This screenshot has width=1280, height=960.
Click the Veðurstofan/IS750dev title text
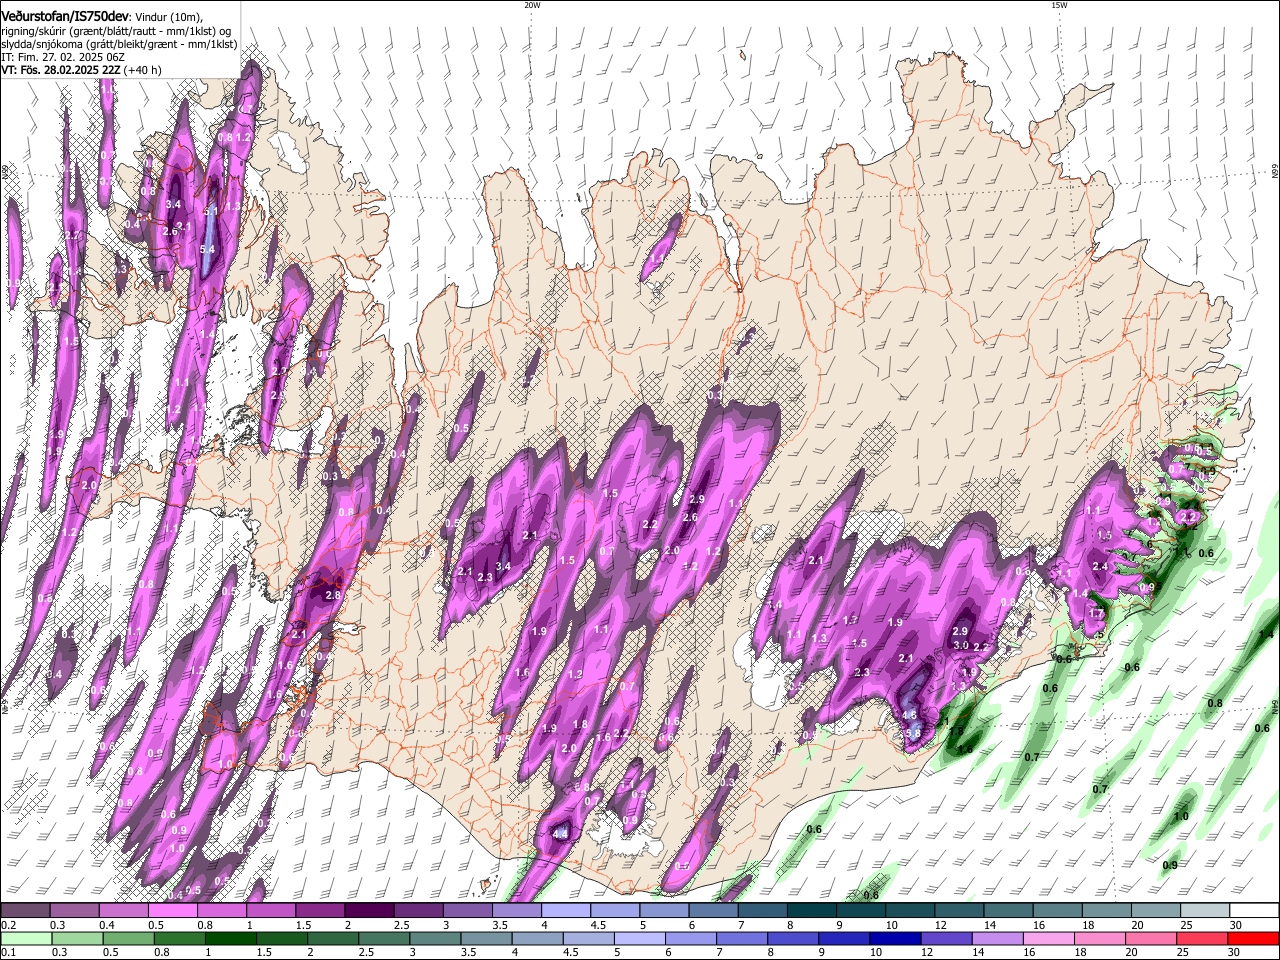tap(65, 17)
